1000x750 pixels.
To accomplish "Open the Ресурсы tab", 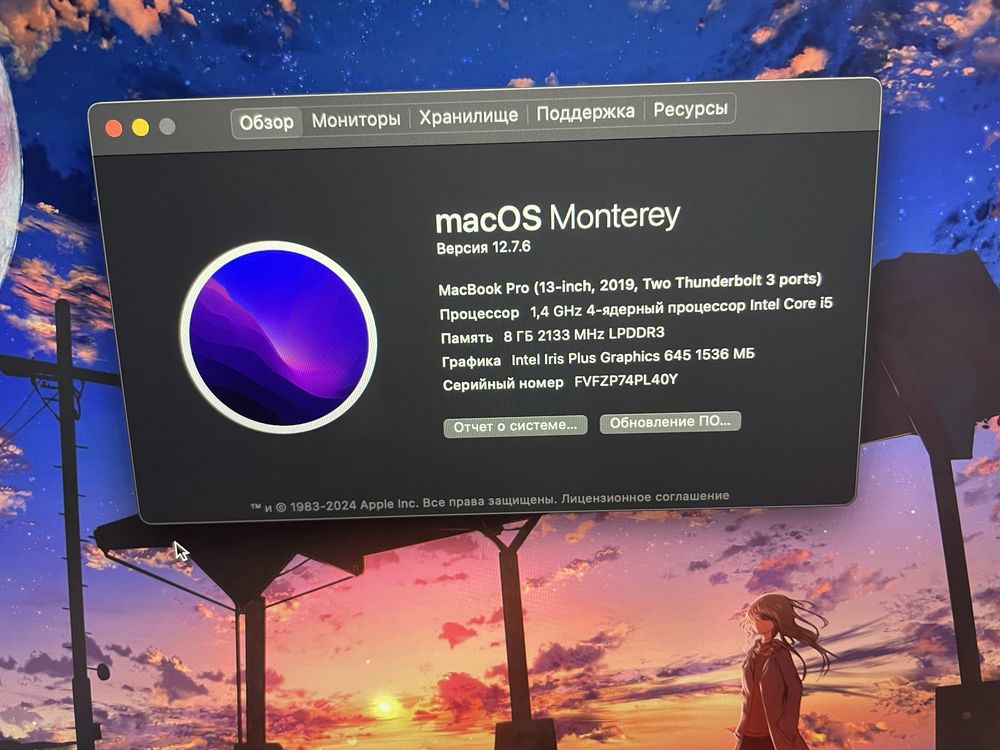I will click(690, 110).
